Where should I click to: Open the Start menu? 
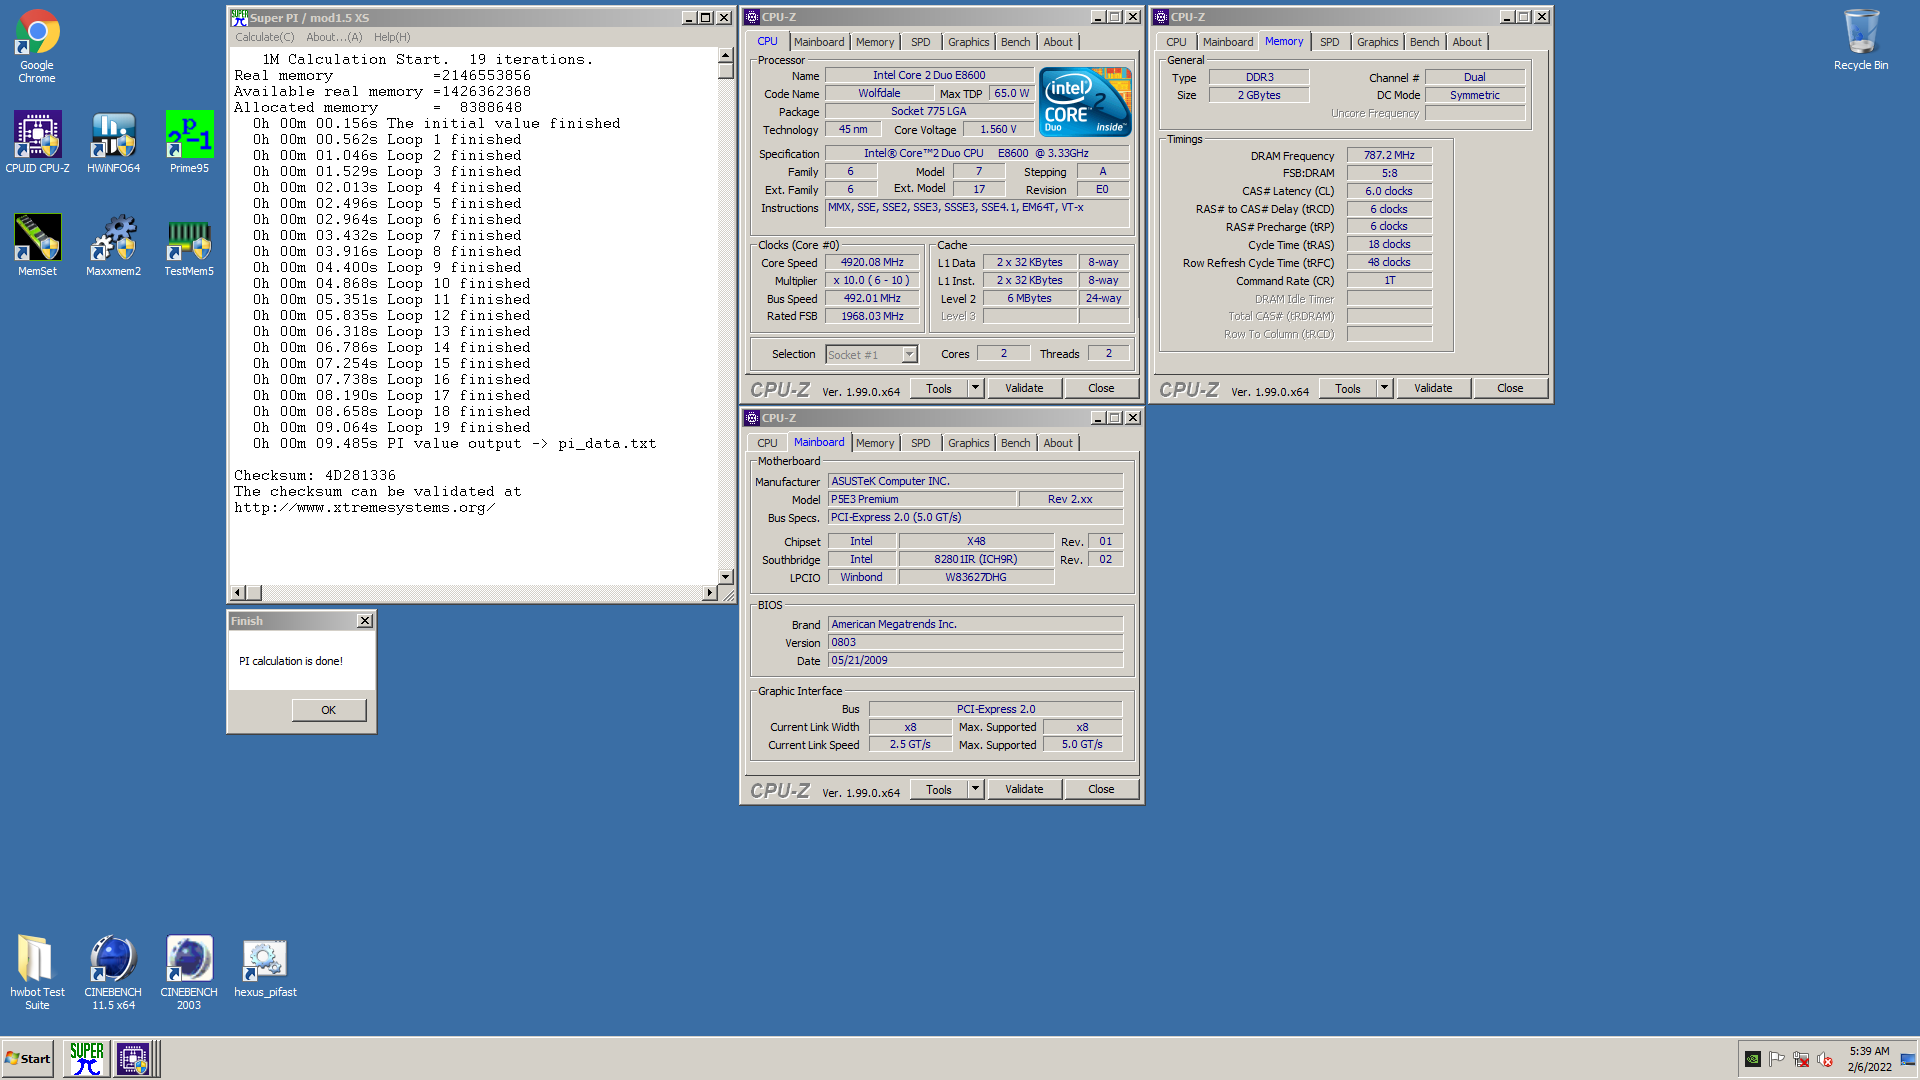[28, 1058]
